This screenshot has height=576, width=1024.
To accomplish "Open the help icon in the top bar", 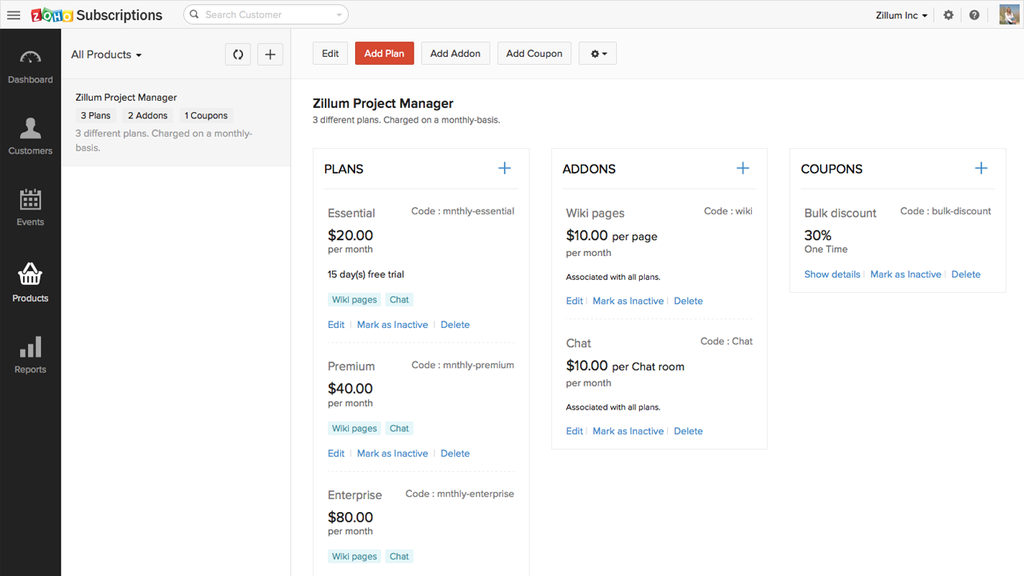I will (x=974, y=15).
